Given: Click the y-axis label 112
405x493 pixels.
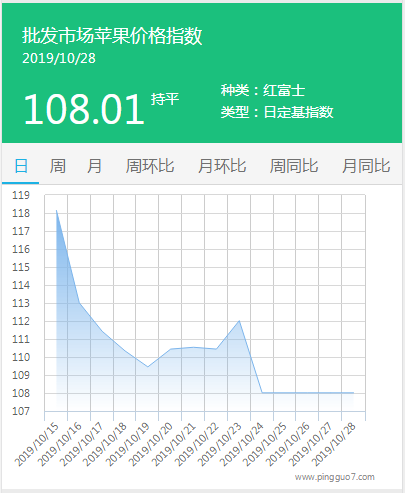Looking at the screenshot, I should pos(21,321).
